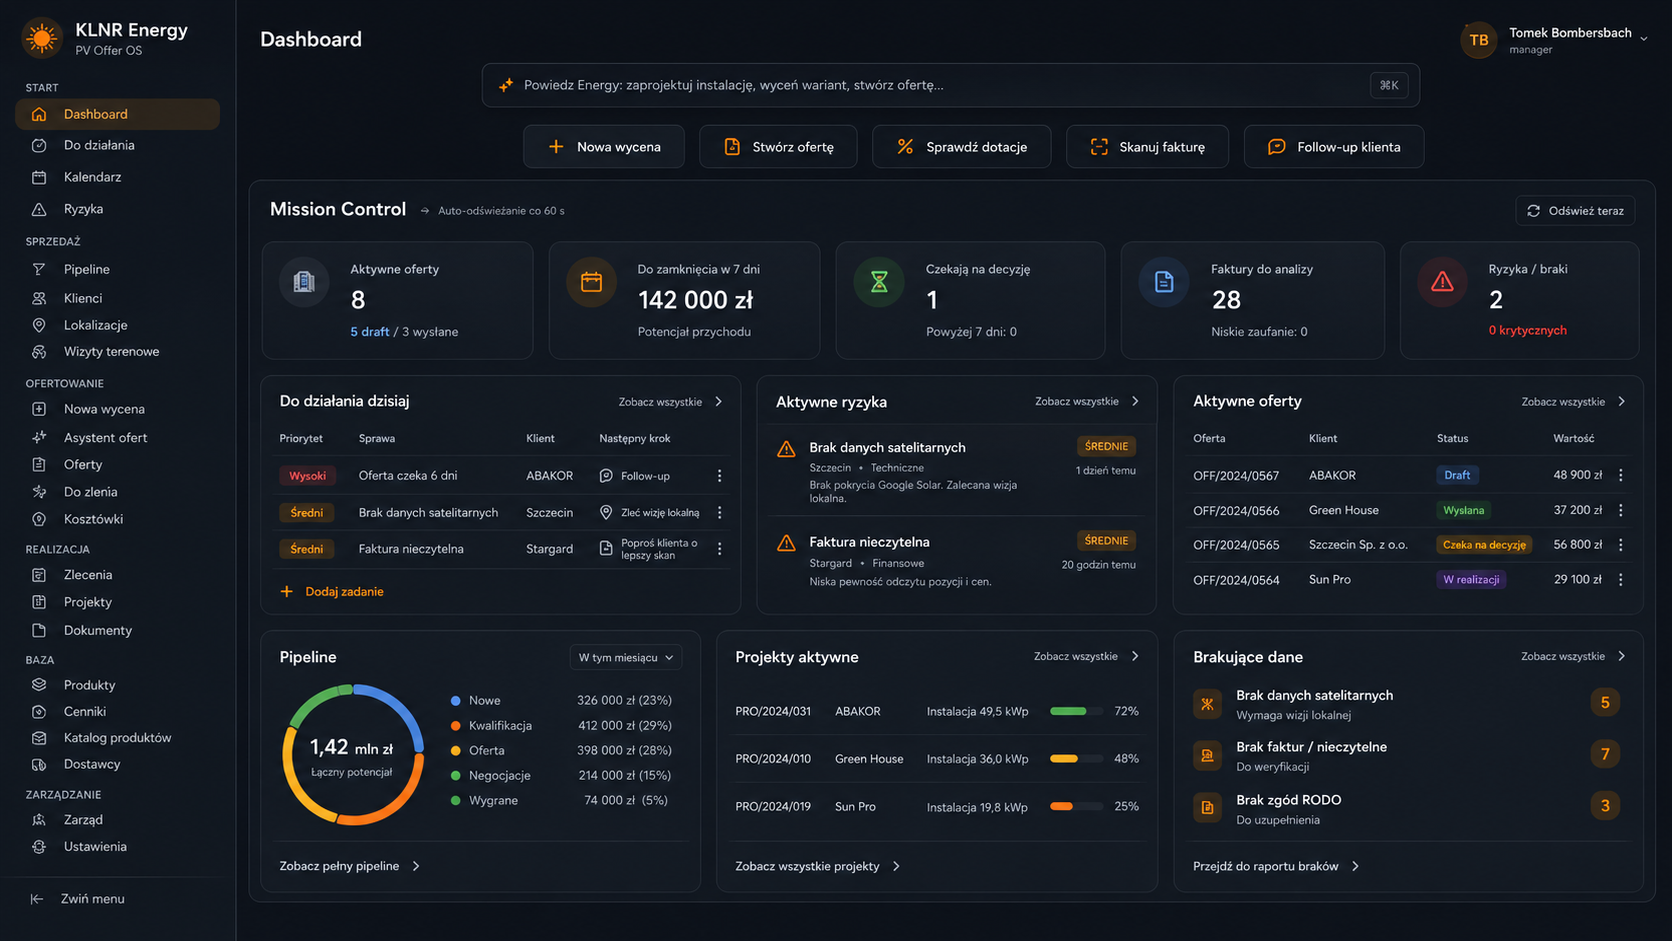Click the ABAKOR project 72% progress bar

click(x=1076, y=711)
